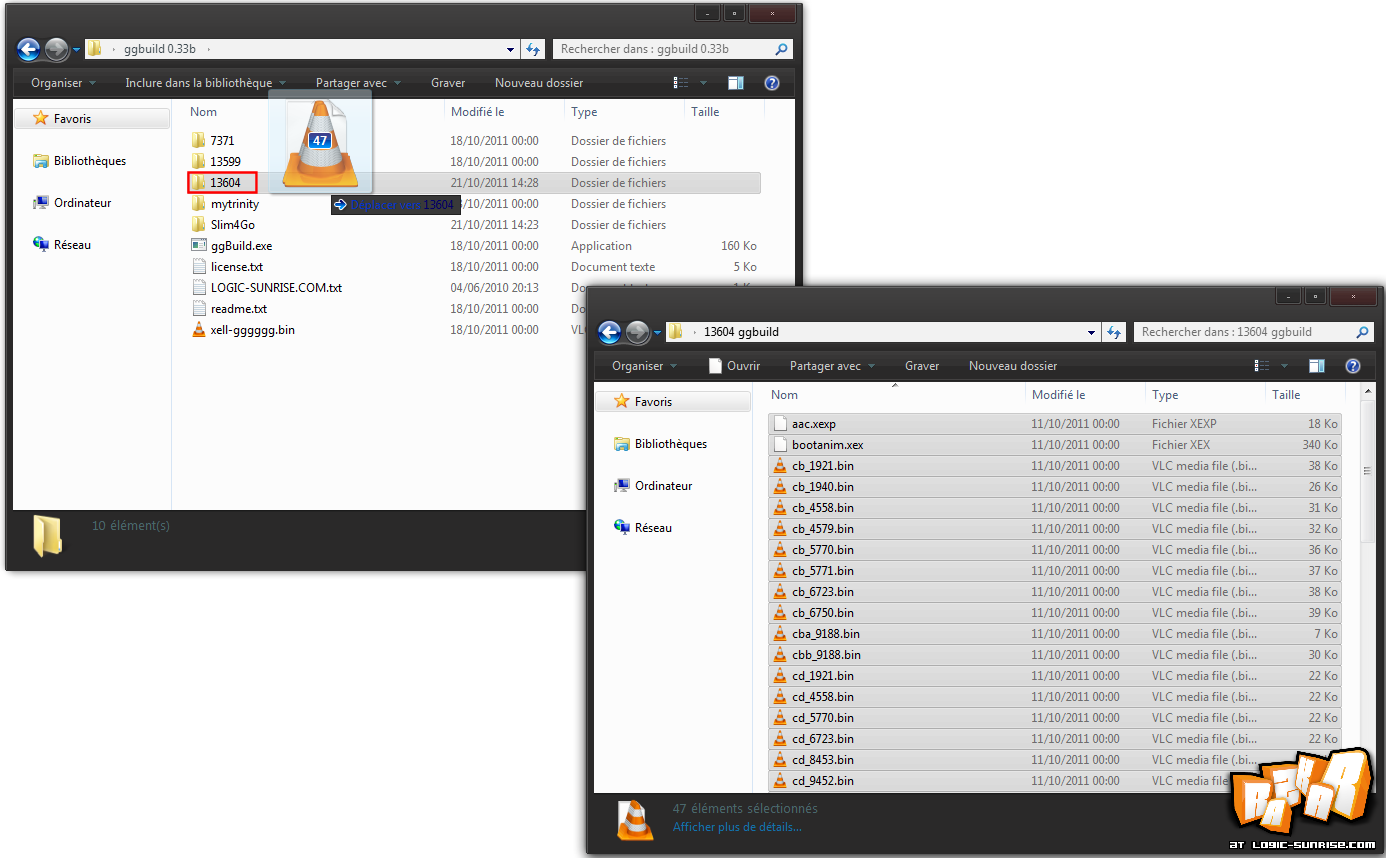The height and width of the screenshot is (858, 1386).
Task: Click Afficher plus de détails link
Action: click(737, 827)
